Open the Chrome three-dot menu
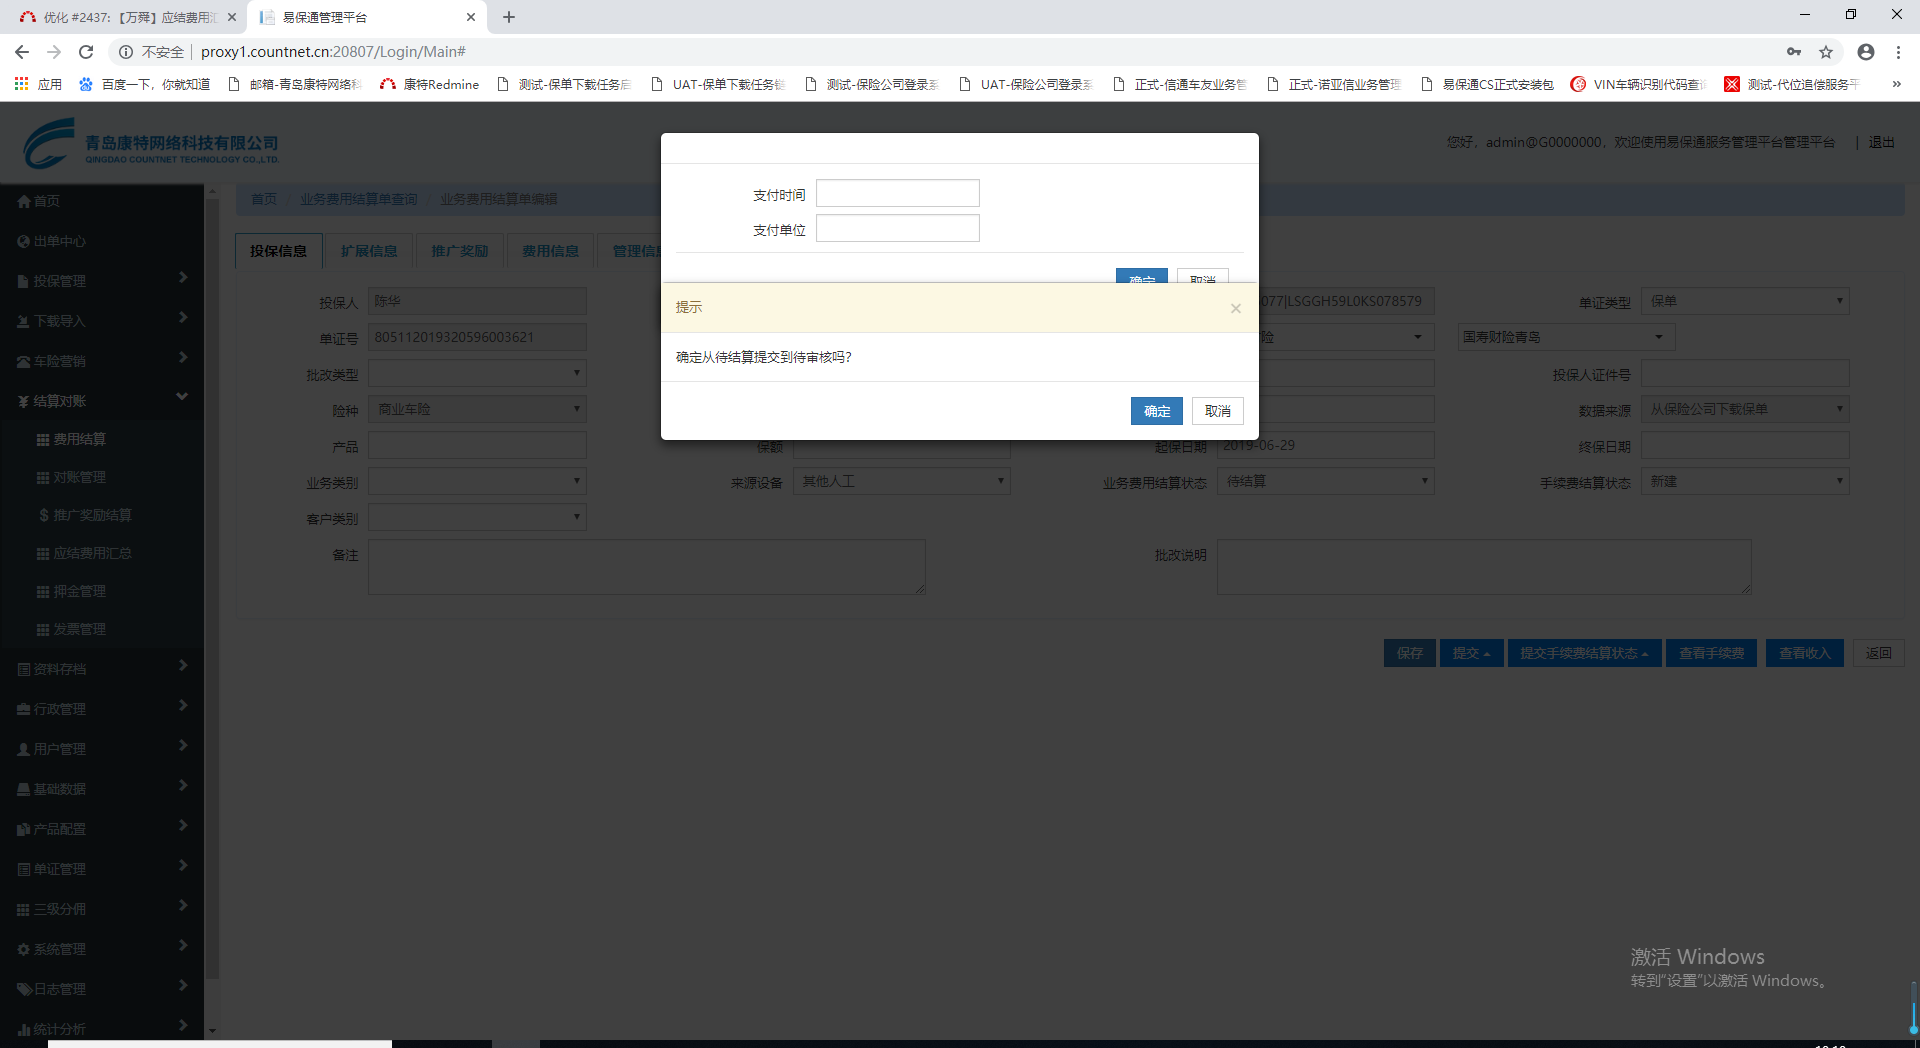Screen dimensions: 1920x1048 [x=1898, y=52]
